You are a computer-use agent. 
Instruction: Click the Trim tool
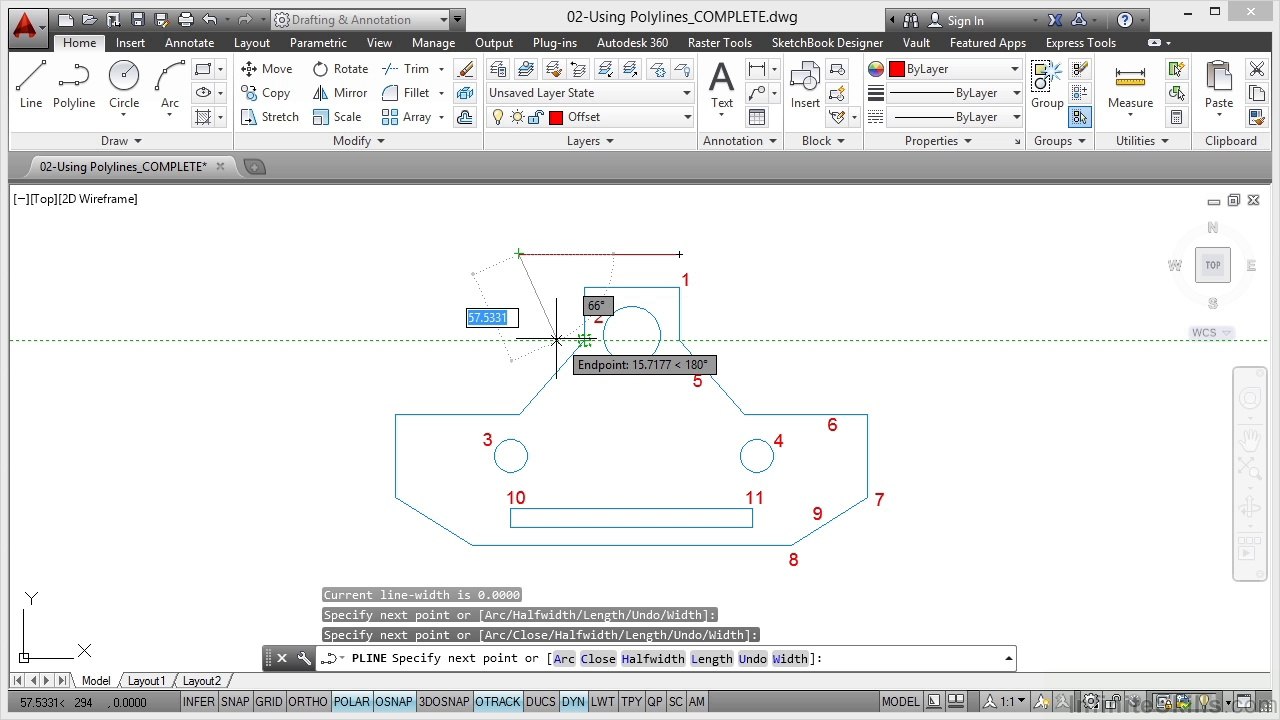406,69
